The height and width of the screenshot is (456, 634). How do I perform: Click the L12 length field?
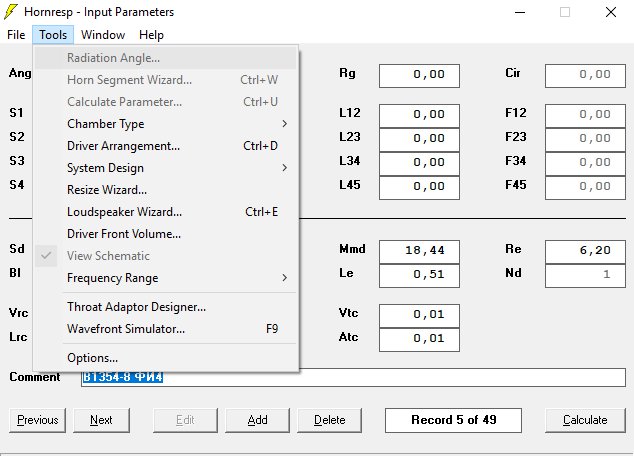pos(419,116)
